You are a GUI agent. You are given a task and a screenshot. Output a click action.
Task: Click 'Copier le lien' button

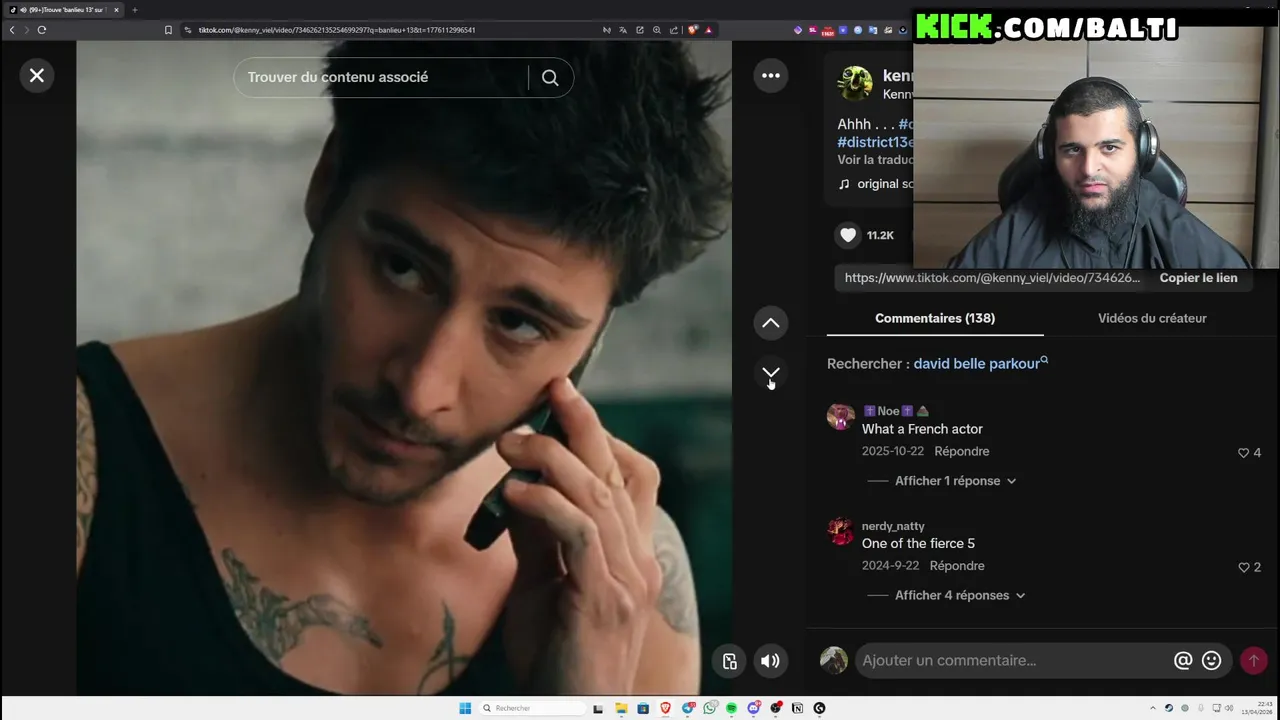click(1198, 278)
